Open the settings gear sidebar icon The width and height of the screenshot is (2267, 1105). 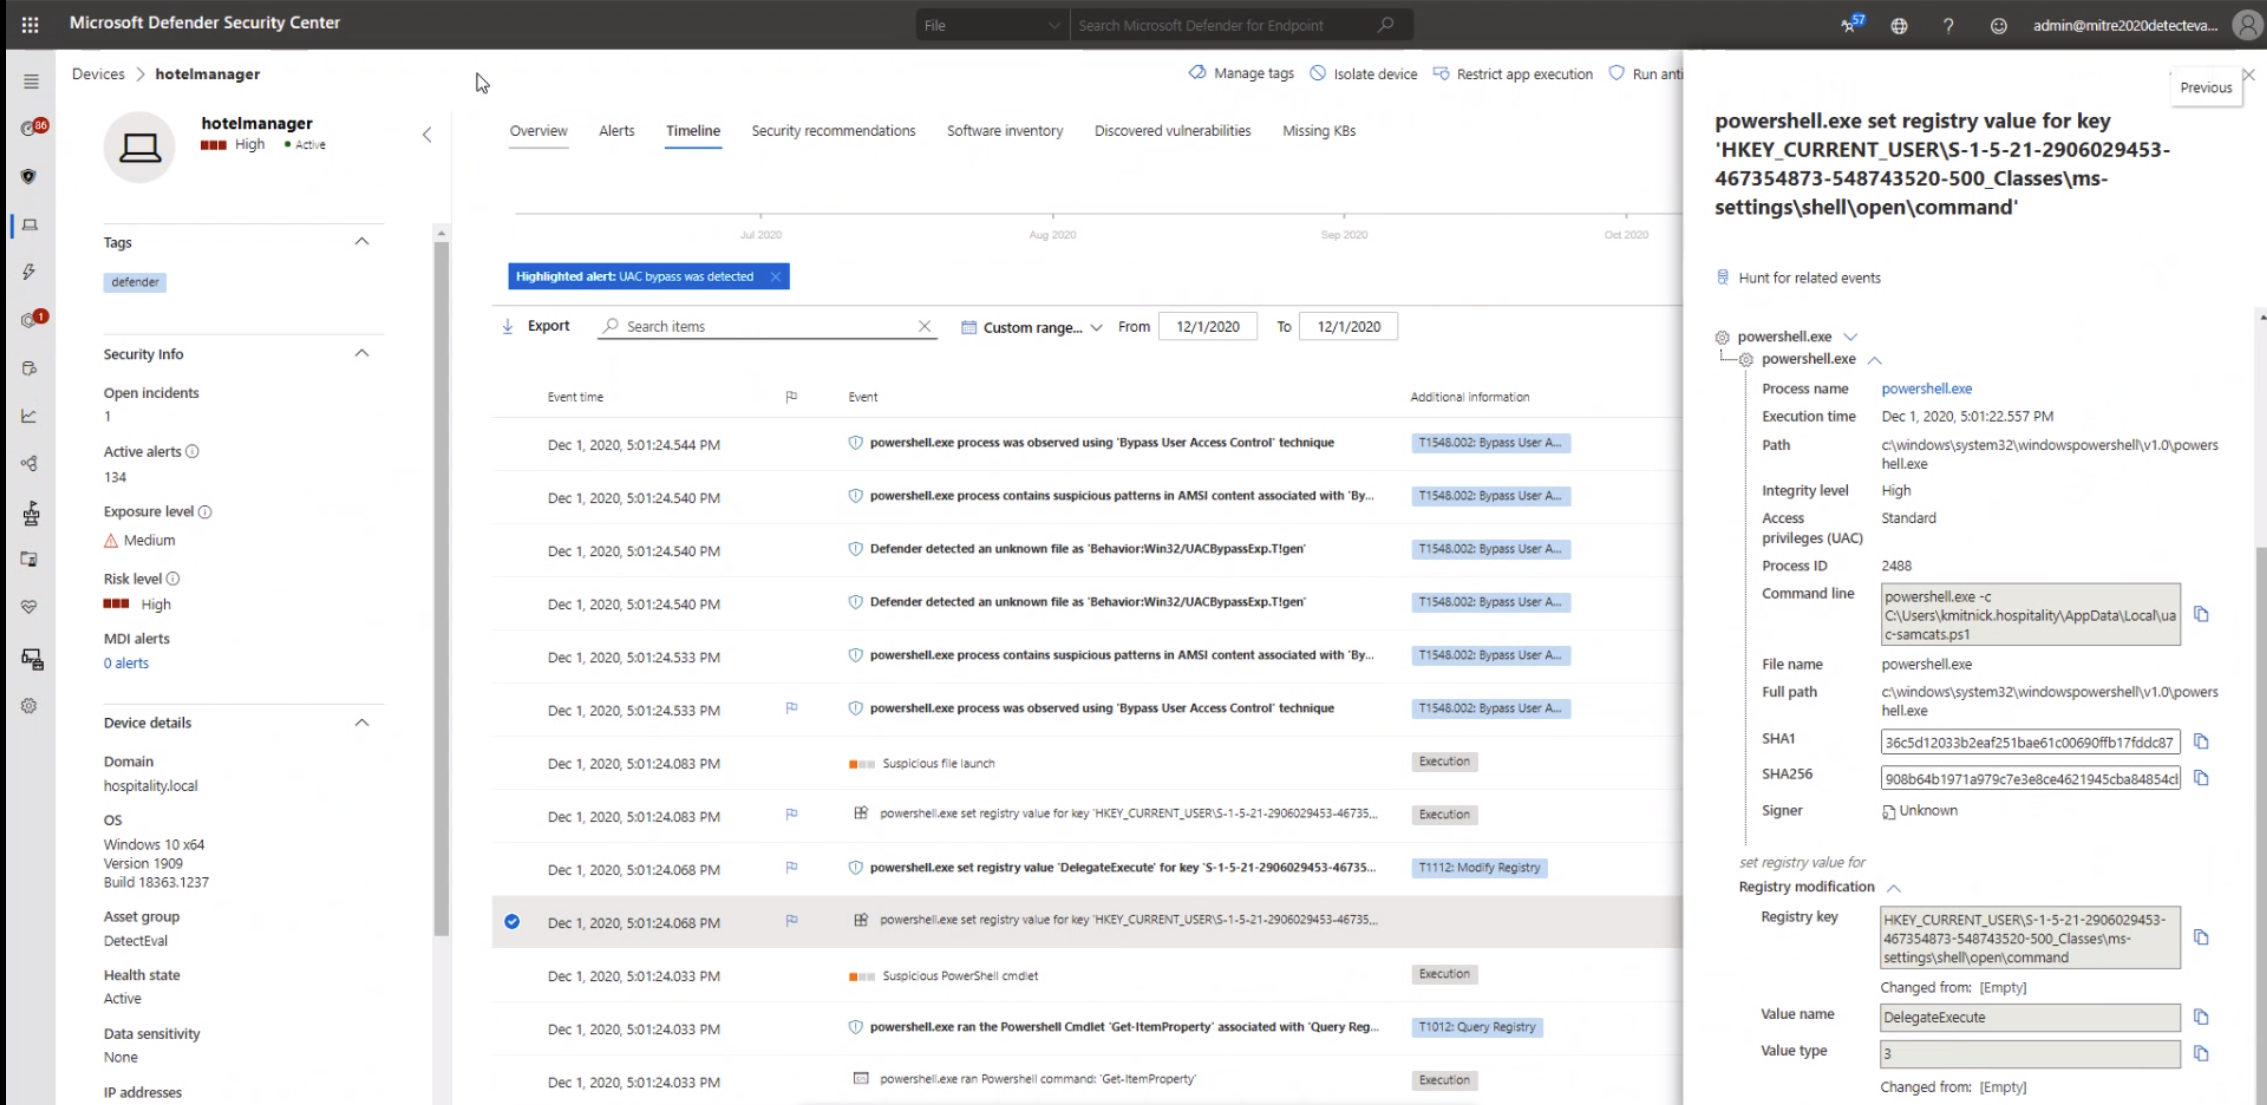29,706
